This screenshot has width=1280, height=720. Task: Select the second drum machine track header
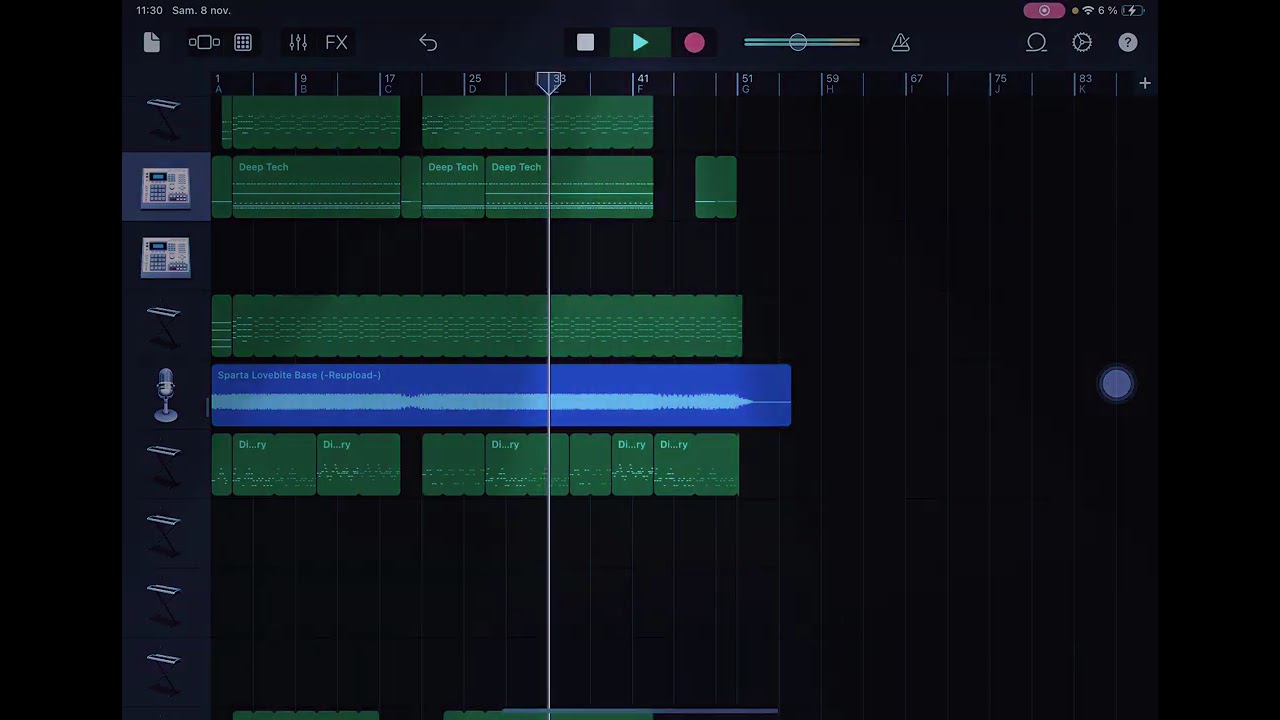(x=166, y=256)
